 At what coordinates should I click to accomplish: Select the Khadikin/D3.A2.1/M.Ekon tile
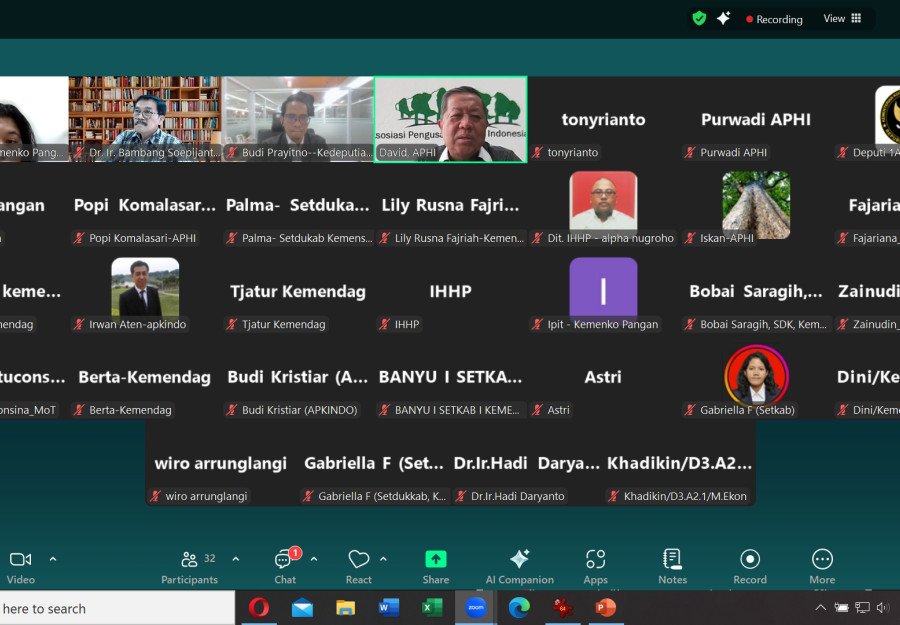pos(680,463)
